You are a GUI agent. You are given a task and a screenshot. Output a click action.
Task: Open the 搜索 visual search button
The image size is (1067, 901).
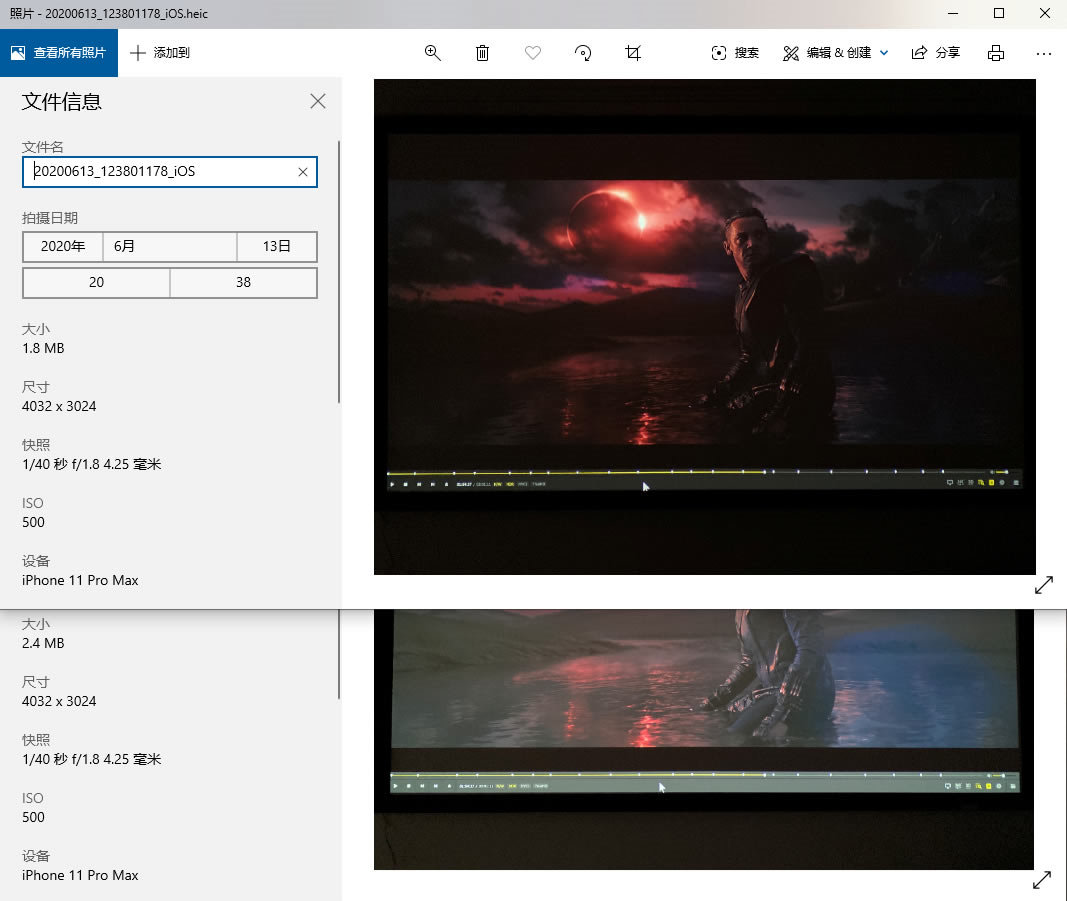click(x=735, y=53)
